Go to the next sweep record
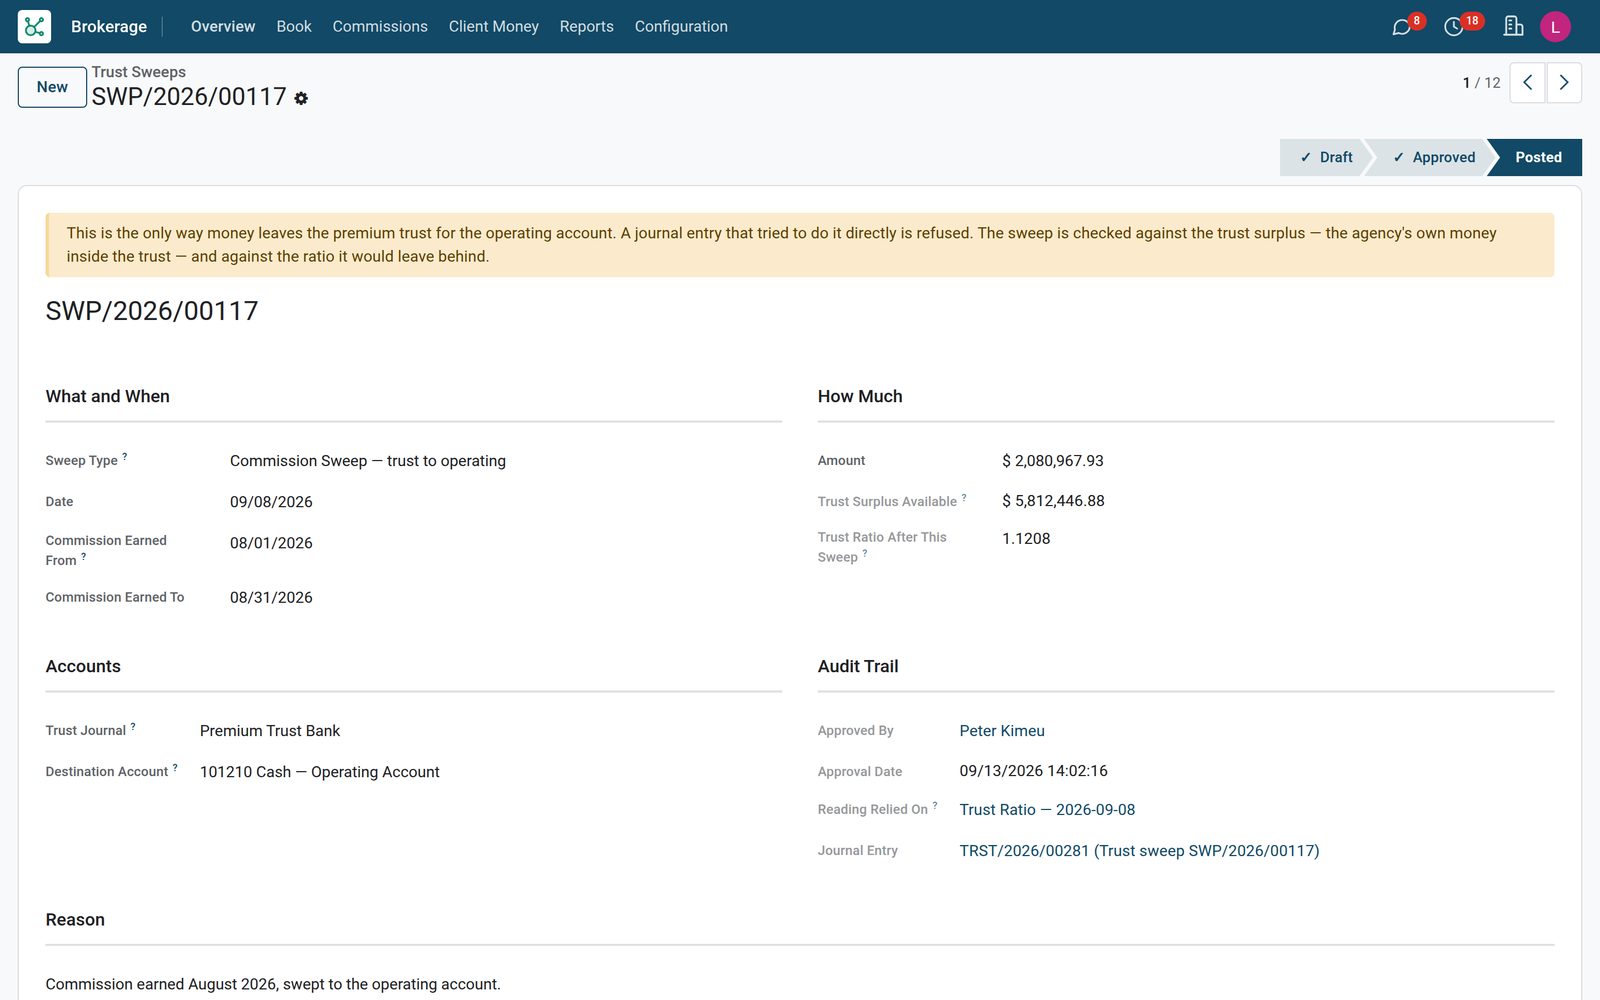The image size is (1600, 1000). coord(1564,83)
